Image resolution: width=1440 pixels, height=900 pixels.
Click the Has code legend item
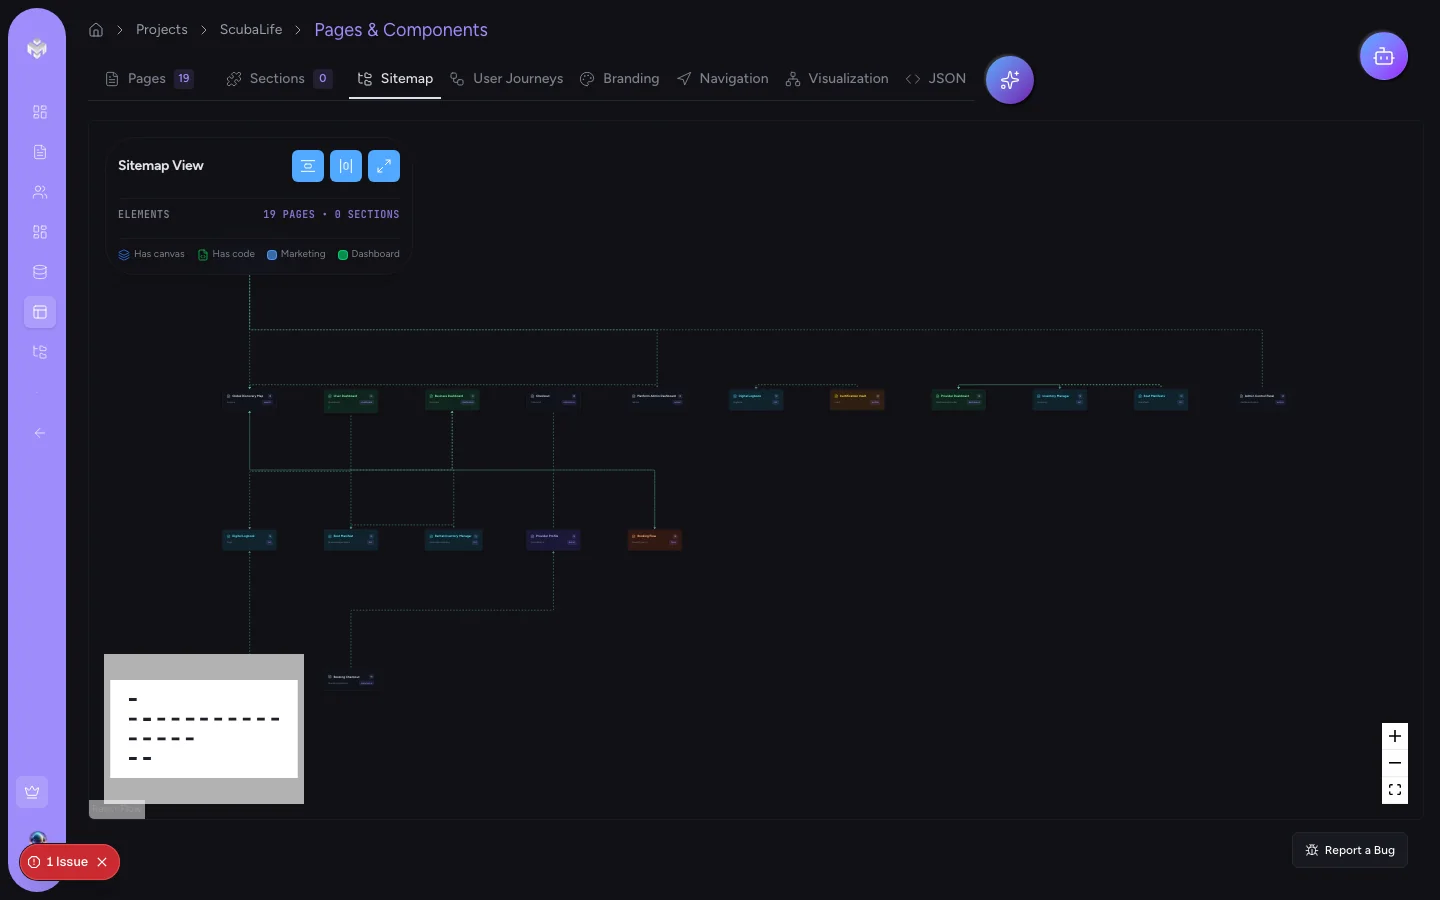(226, 254)
